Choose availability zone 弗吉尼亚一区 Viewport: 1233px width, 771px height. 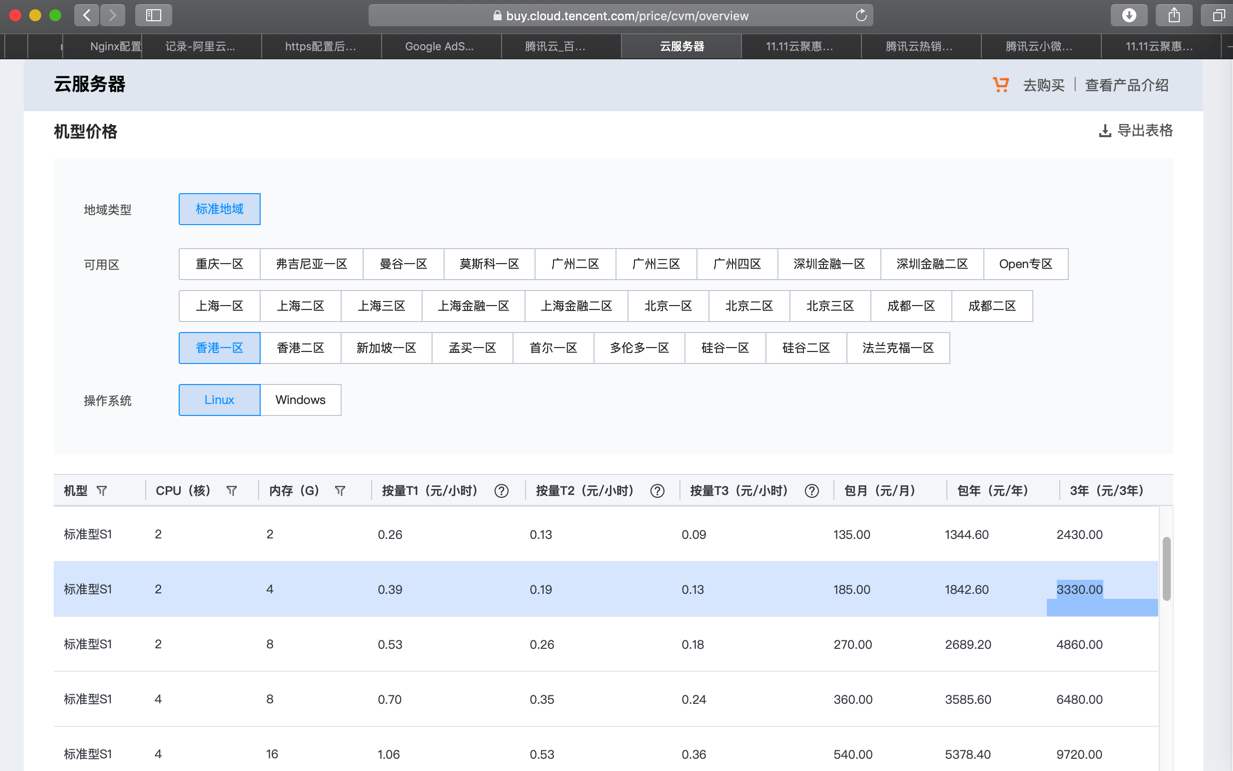(311, 264)
